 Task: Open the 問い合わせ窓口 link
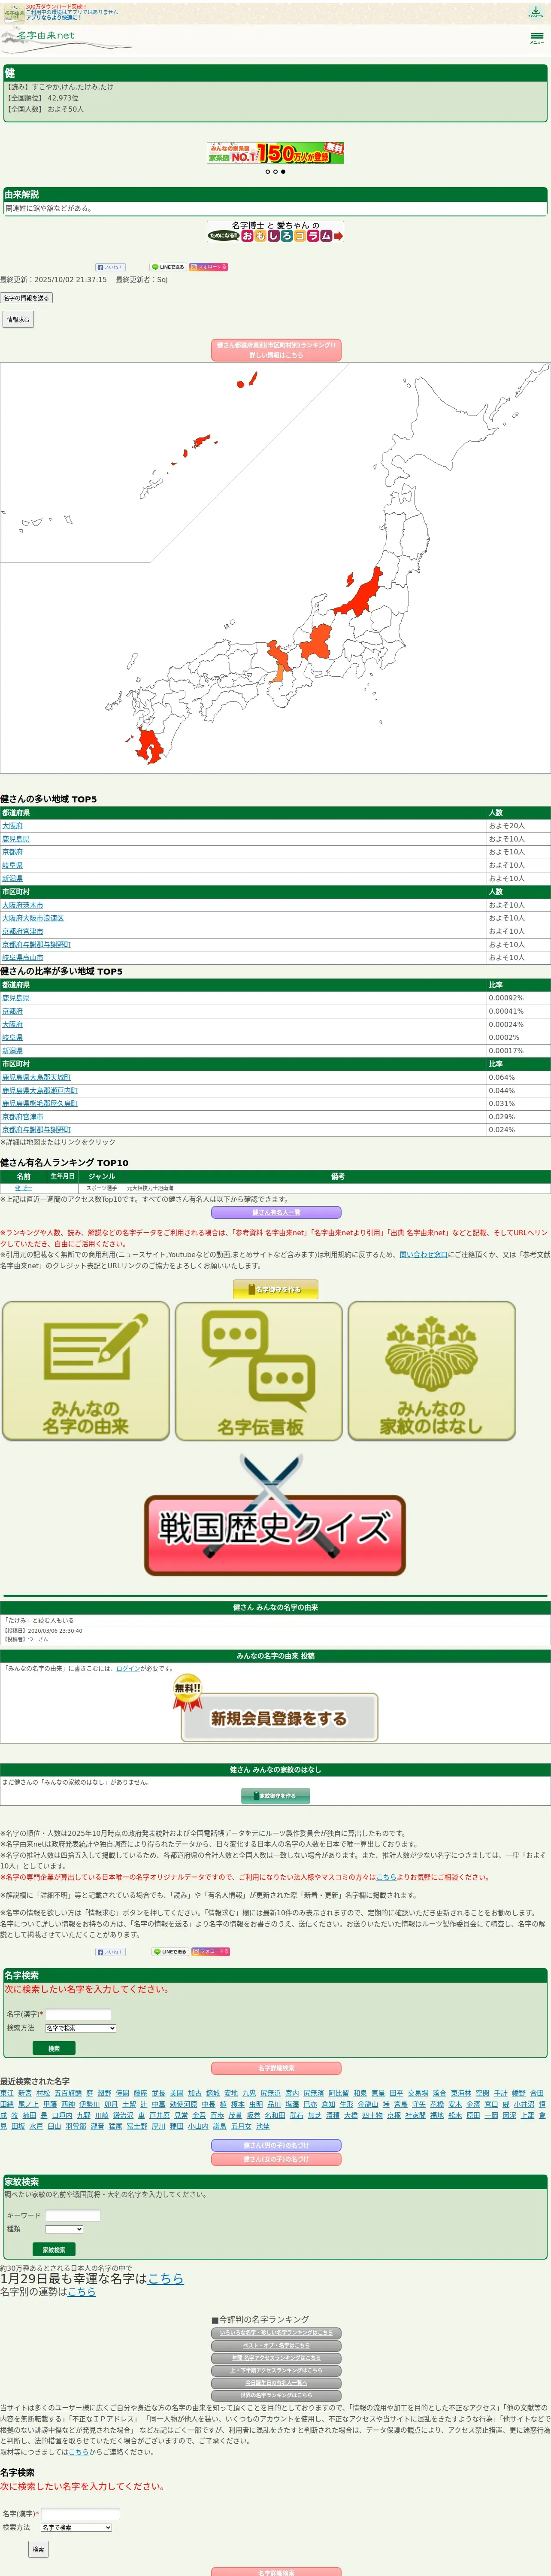(424, 1254)
